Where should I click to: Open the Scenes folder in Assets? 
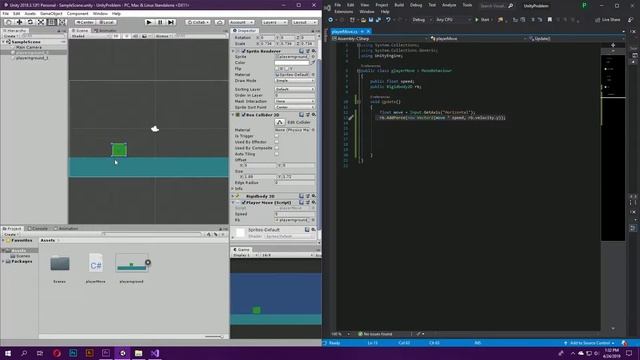(x=60, y=264)
